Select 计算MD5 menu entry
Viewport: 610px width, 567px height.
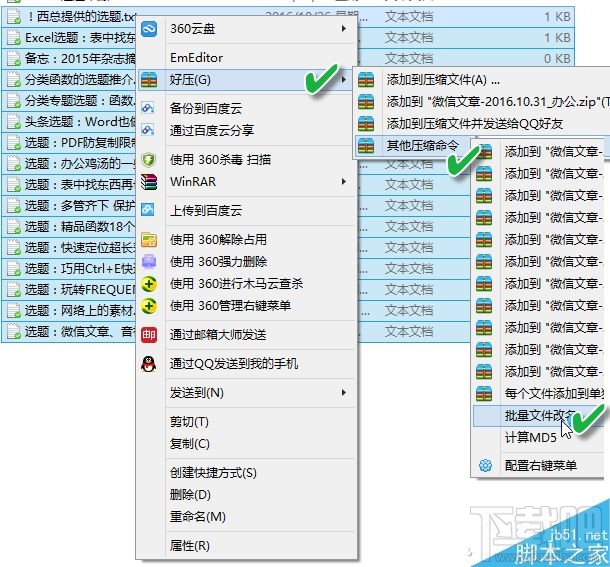point(531,438)
